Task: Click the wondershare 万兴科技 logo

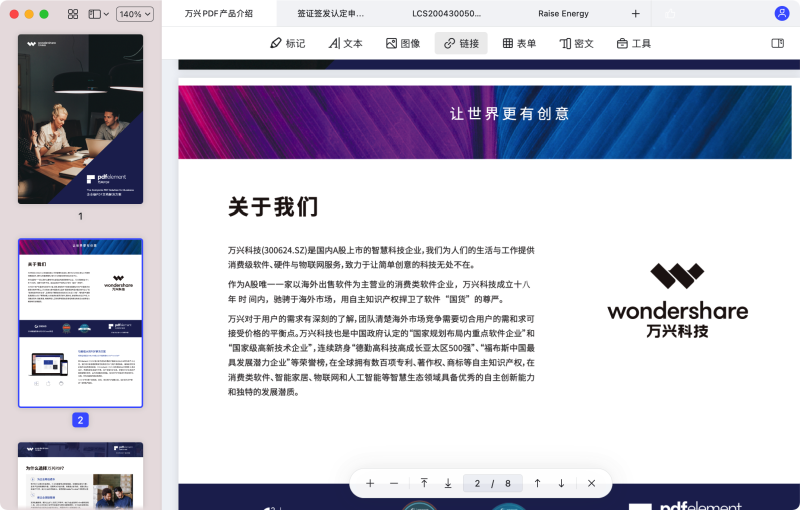Action: (x=678, y=300)
